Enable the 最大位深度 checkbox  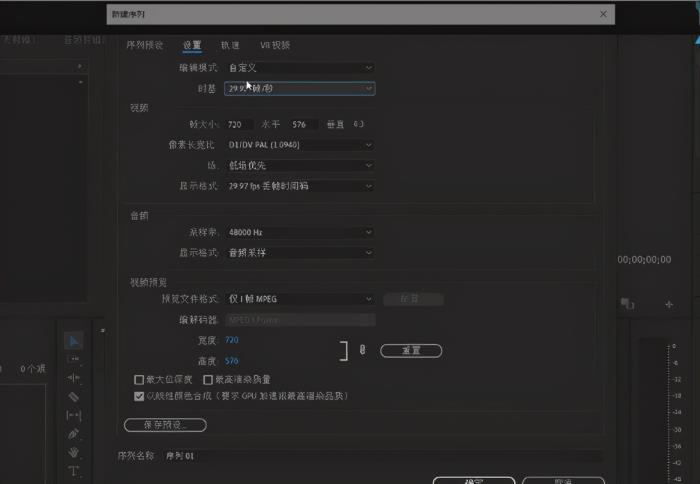point(139,380)
